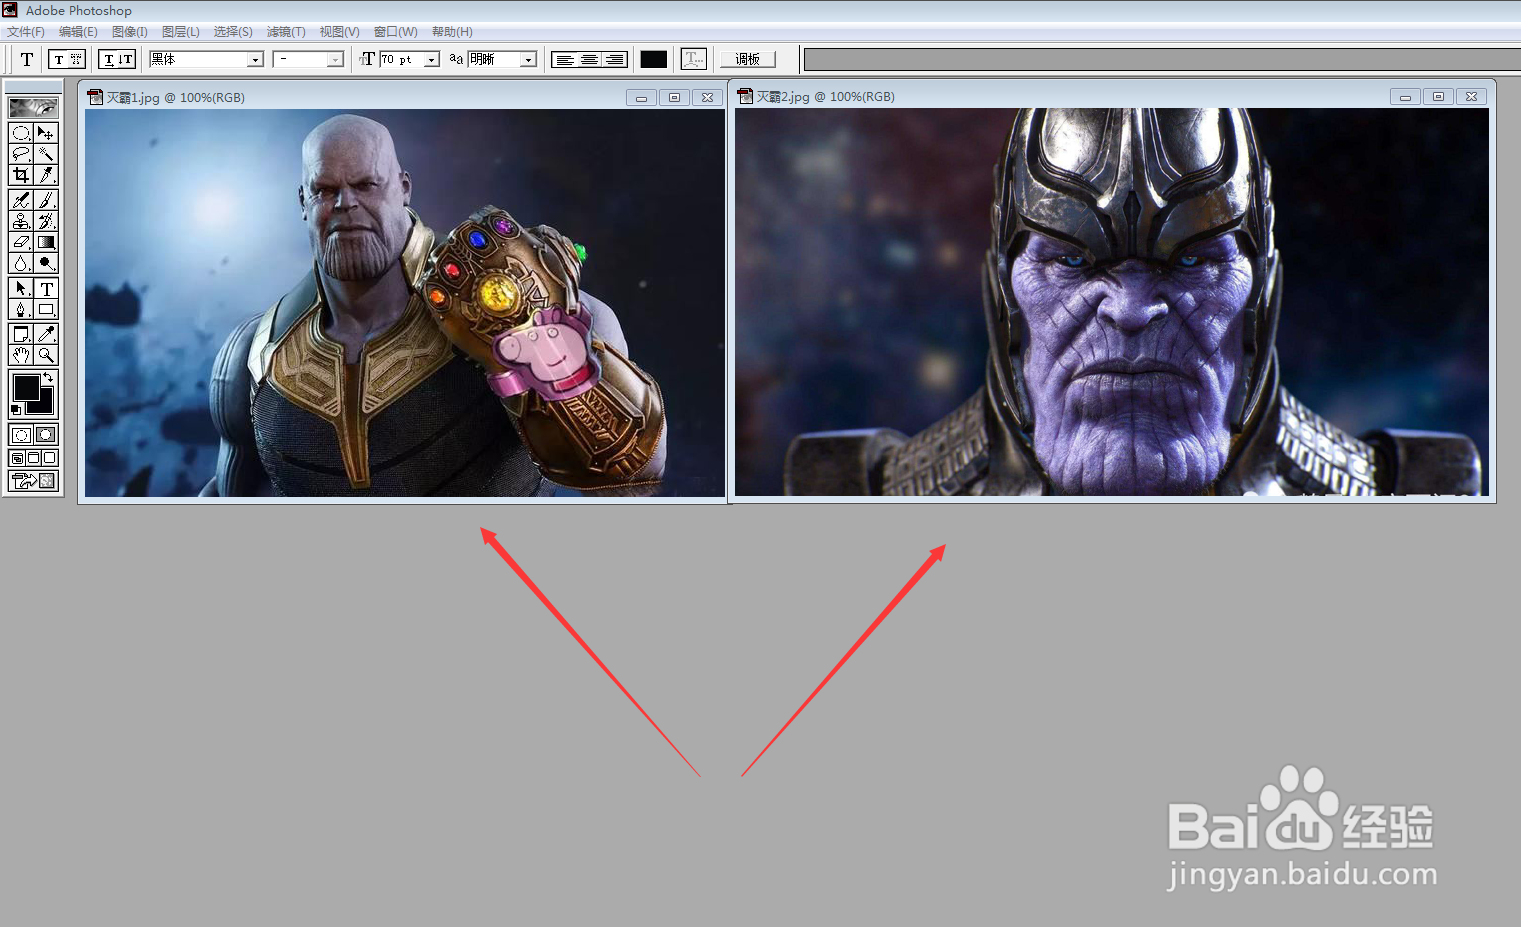Click the Type tool preset icon in options bar

pos(26,59)
